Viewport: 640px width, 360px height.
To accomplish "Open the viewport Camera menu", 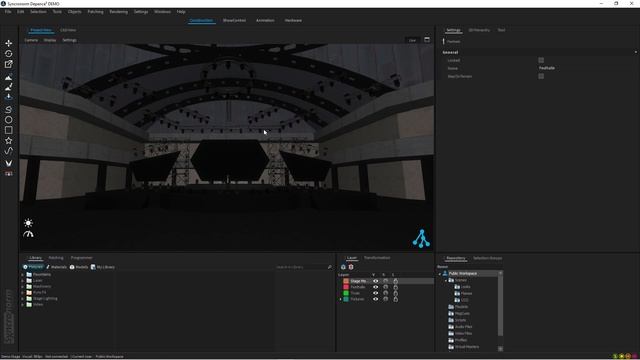I will (31, 40).
